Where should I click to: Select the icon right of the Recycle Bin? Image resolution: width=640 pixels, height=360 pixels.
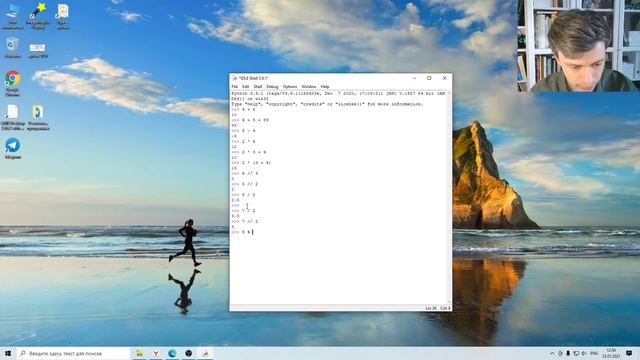tap(38, 50)
